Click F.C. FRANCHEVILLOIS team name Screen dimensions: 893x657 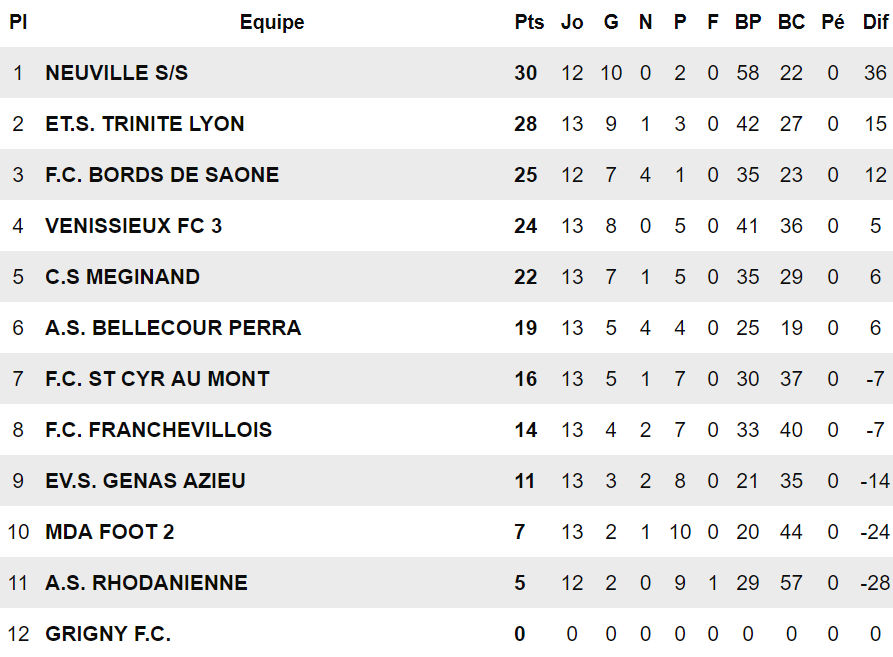point(158,430)
